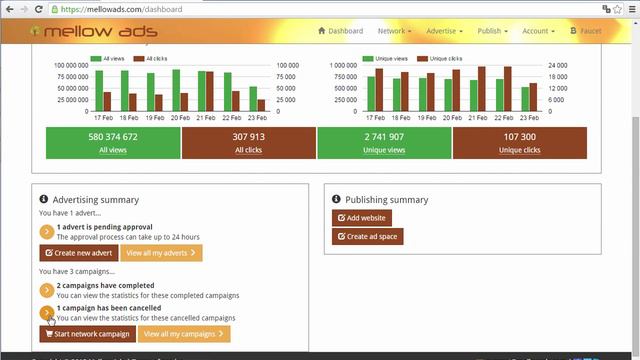The height and width of the screenshot is (360, 640).
Task: Go to Dashboard in navigation
Action: 340,31
